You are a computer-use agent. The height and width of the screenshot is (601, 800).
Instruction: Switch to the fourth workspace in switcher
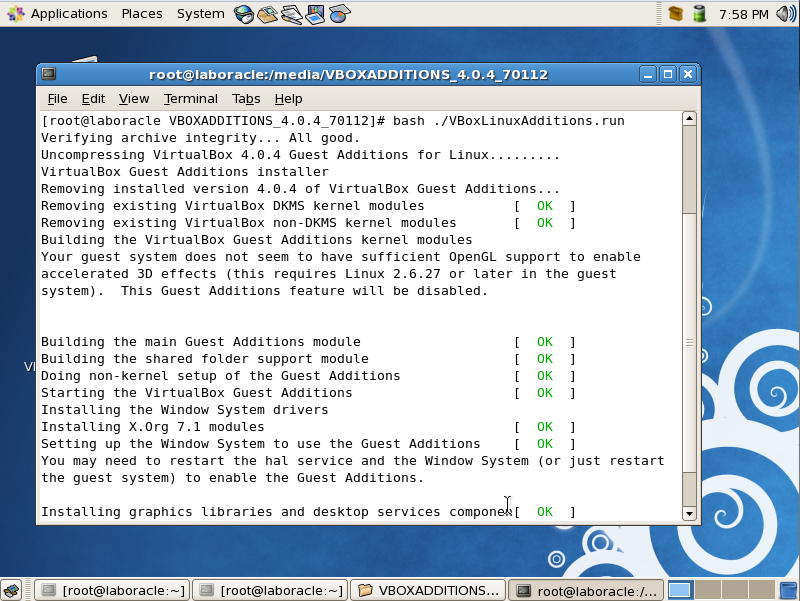(761, 590)
